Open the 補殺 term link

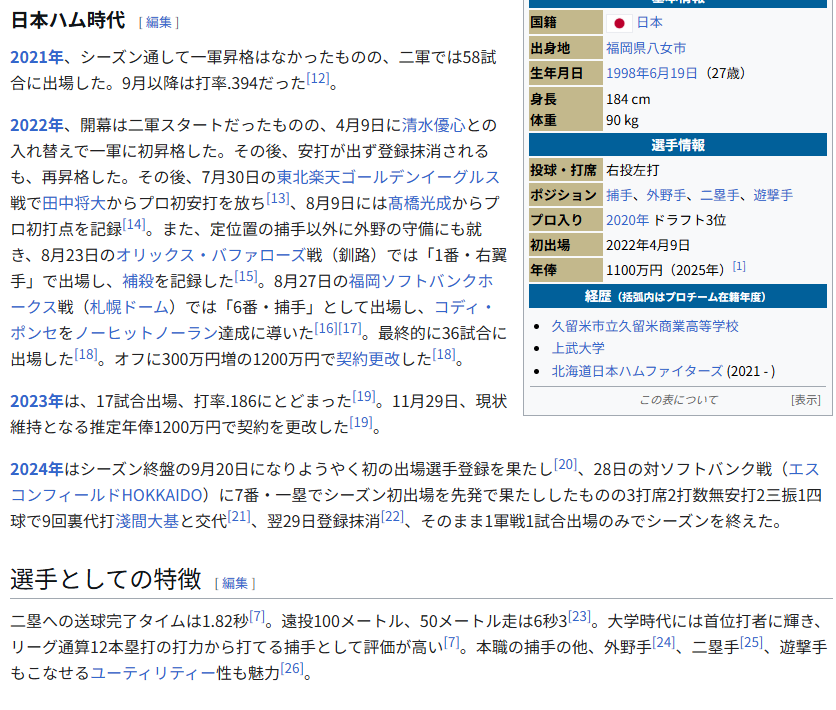[138, 281]
